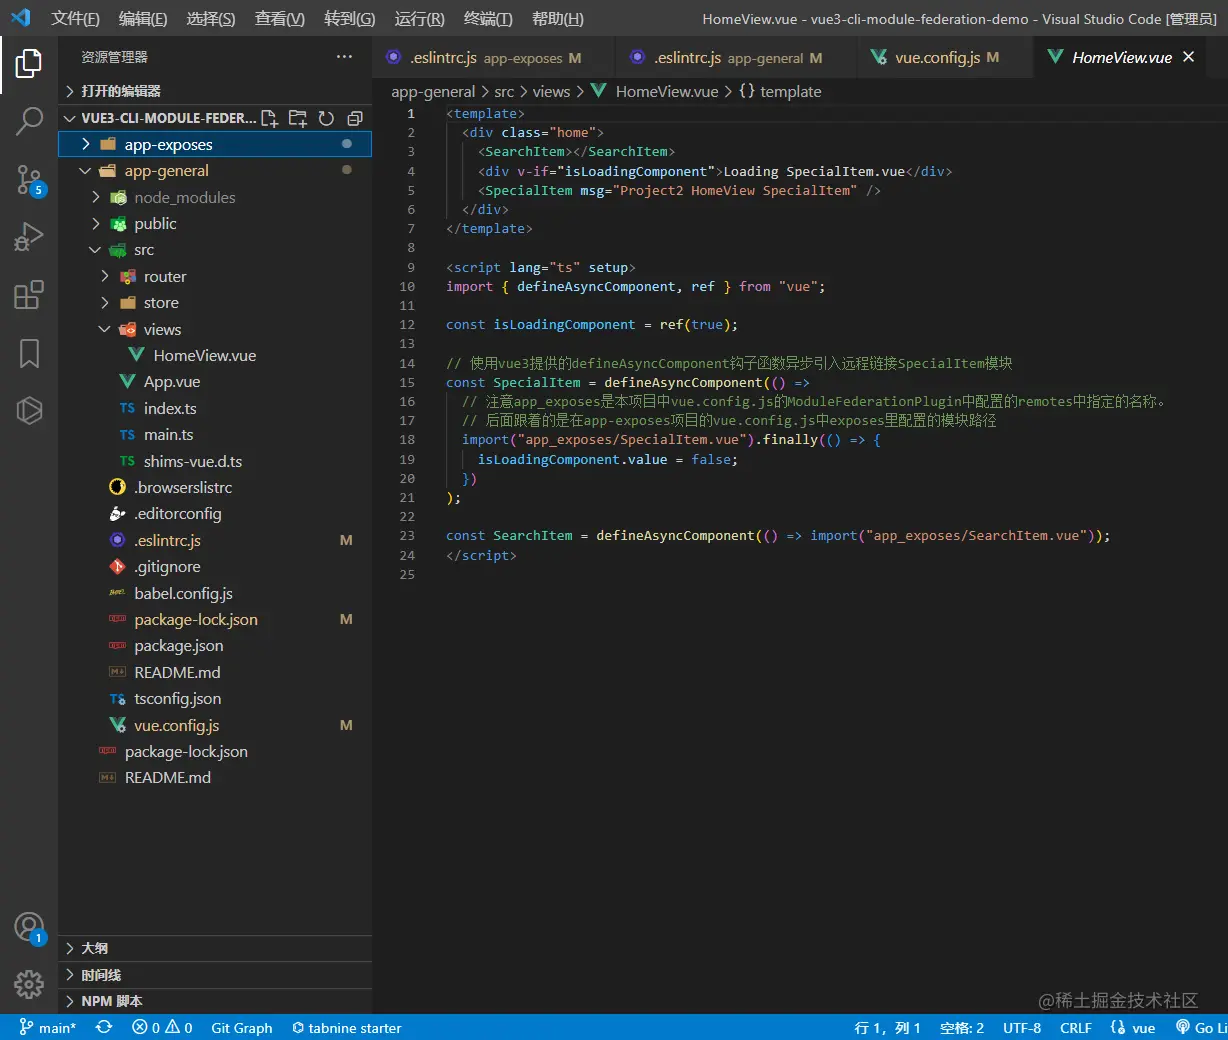This screenshot has width=1228, height=1040.
Task: Open vue.config.js in the file tree
Action: tap(215, 725)
